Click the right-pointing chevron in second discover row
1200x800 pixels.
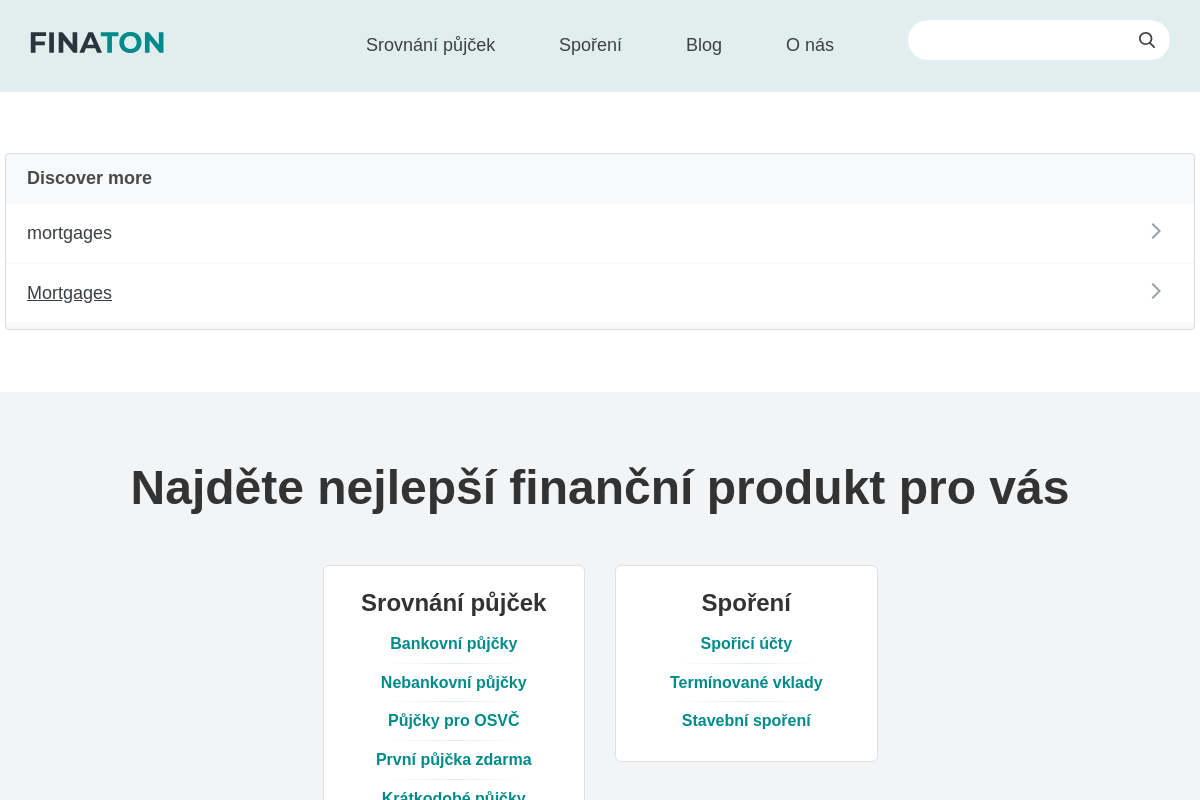point(1155,291)
